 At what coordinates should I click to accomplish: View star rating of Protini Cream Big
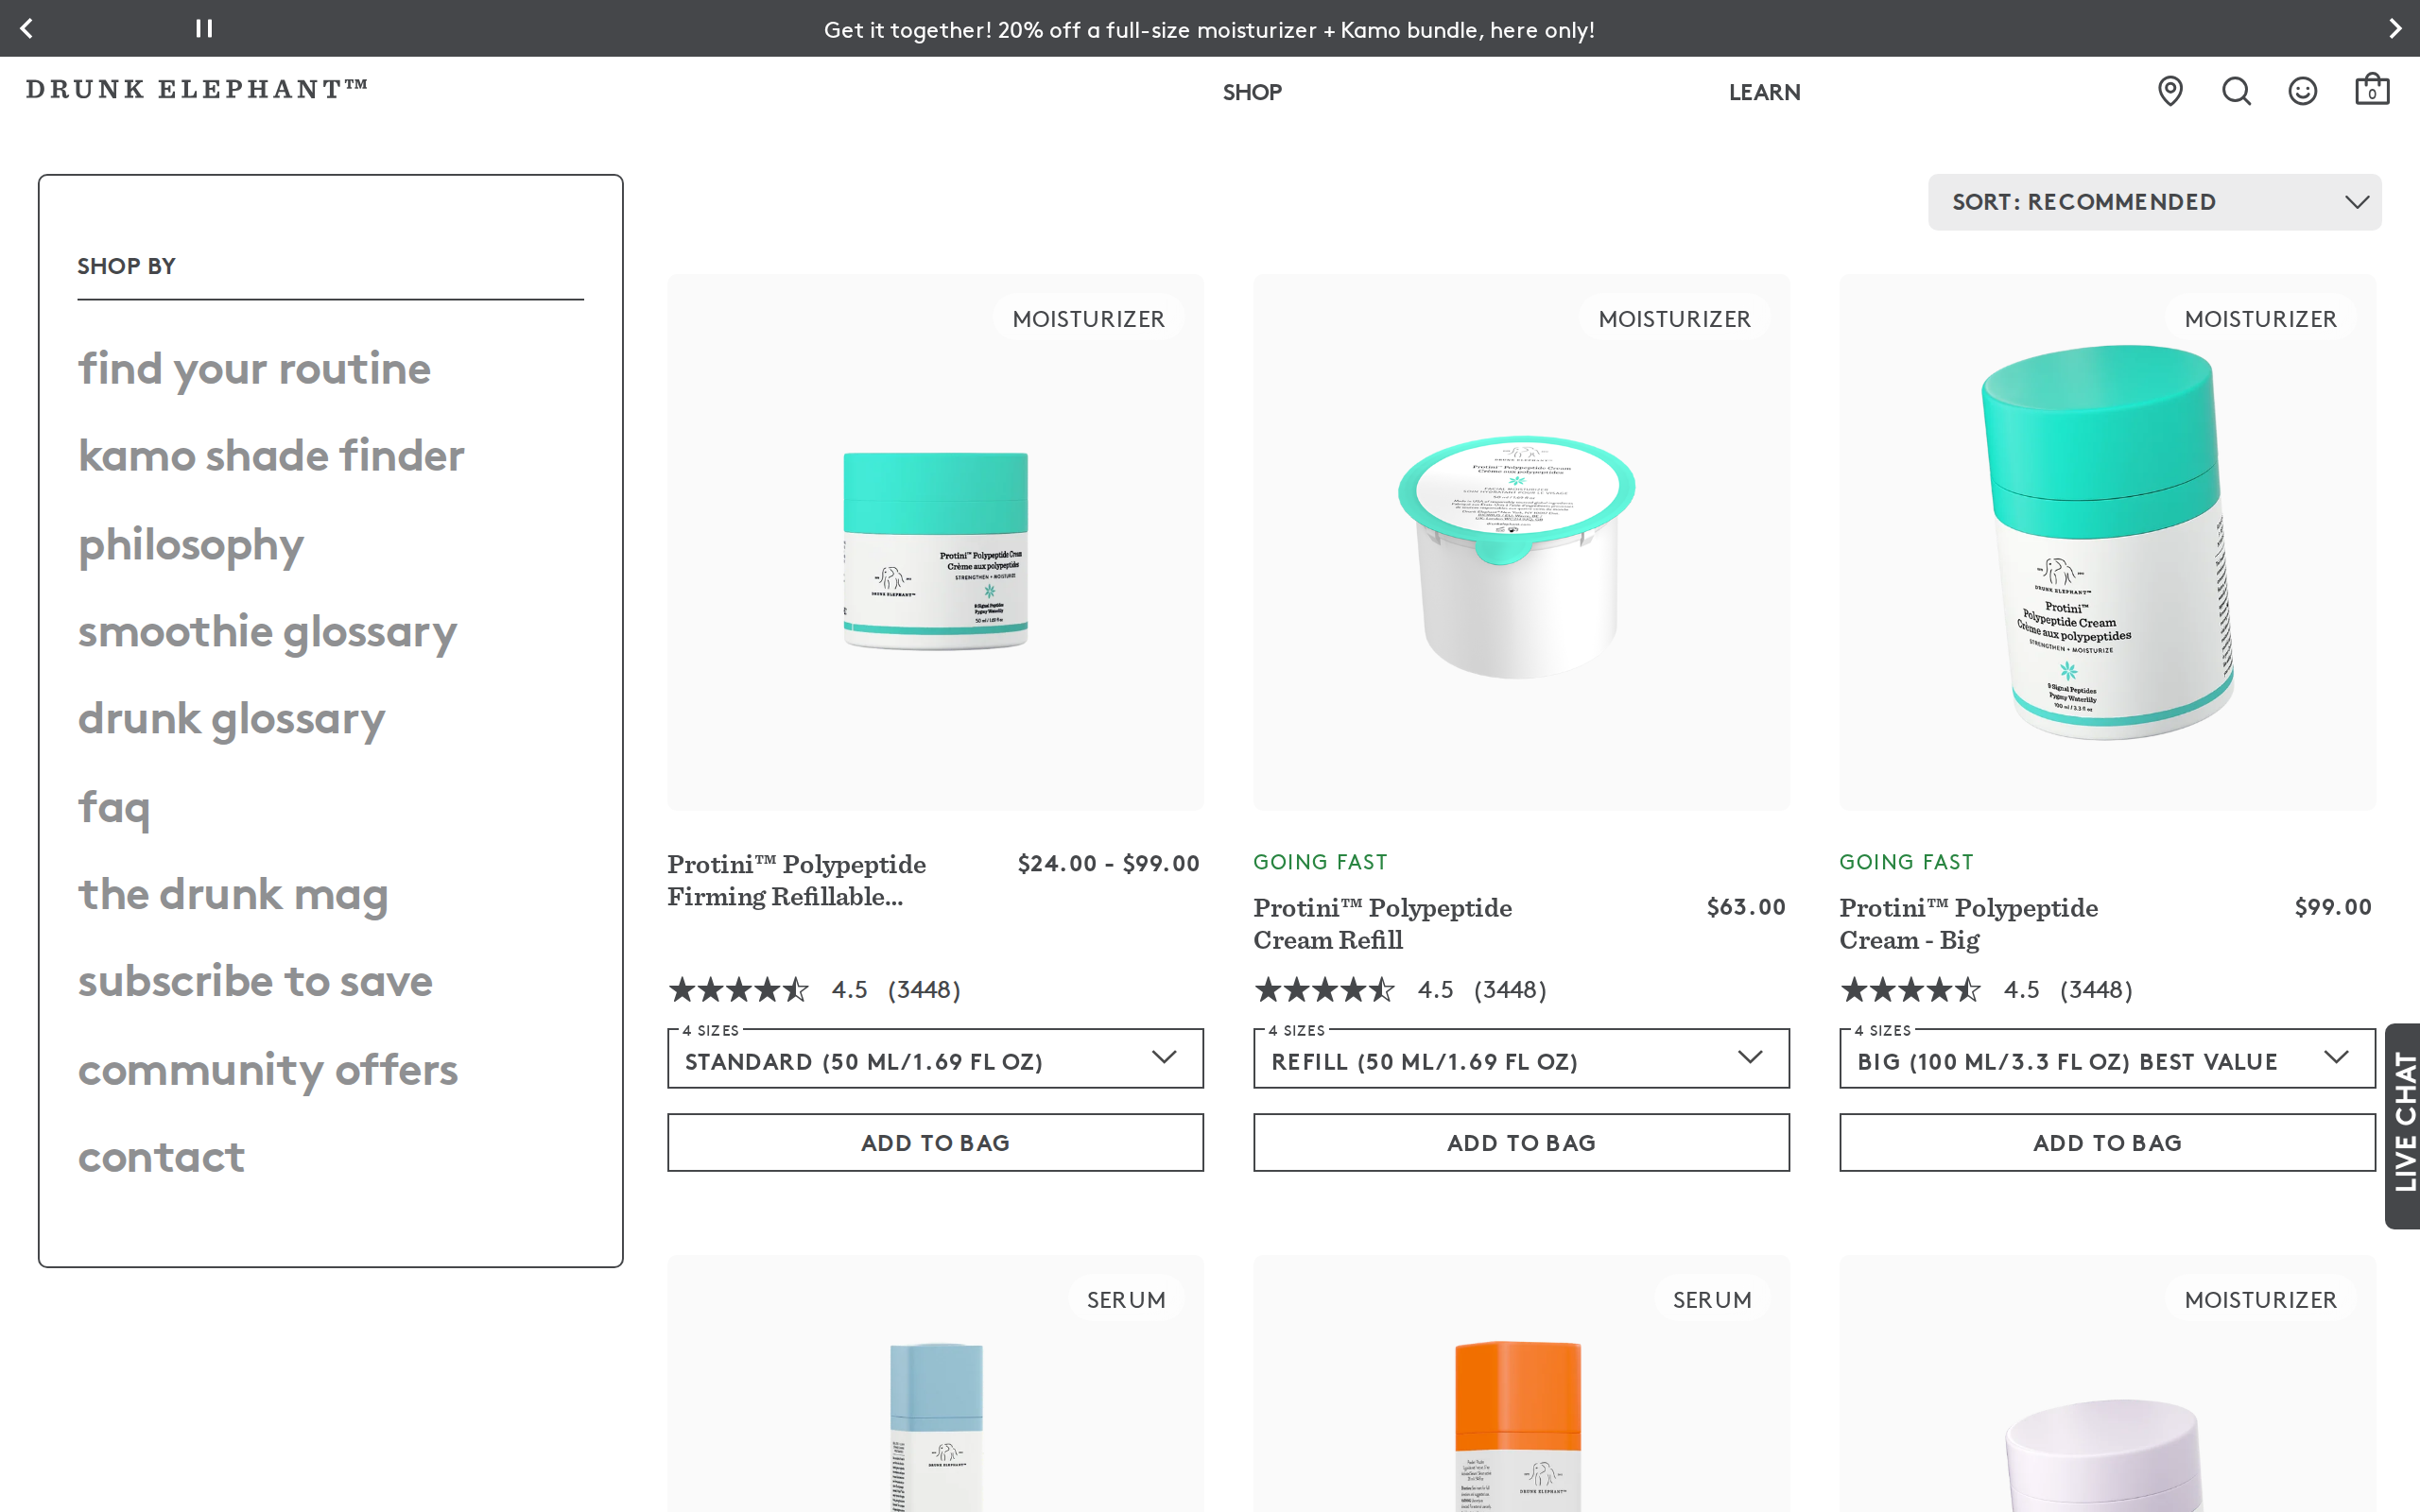click(x=1910, y=990)
